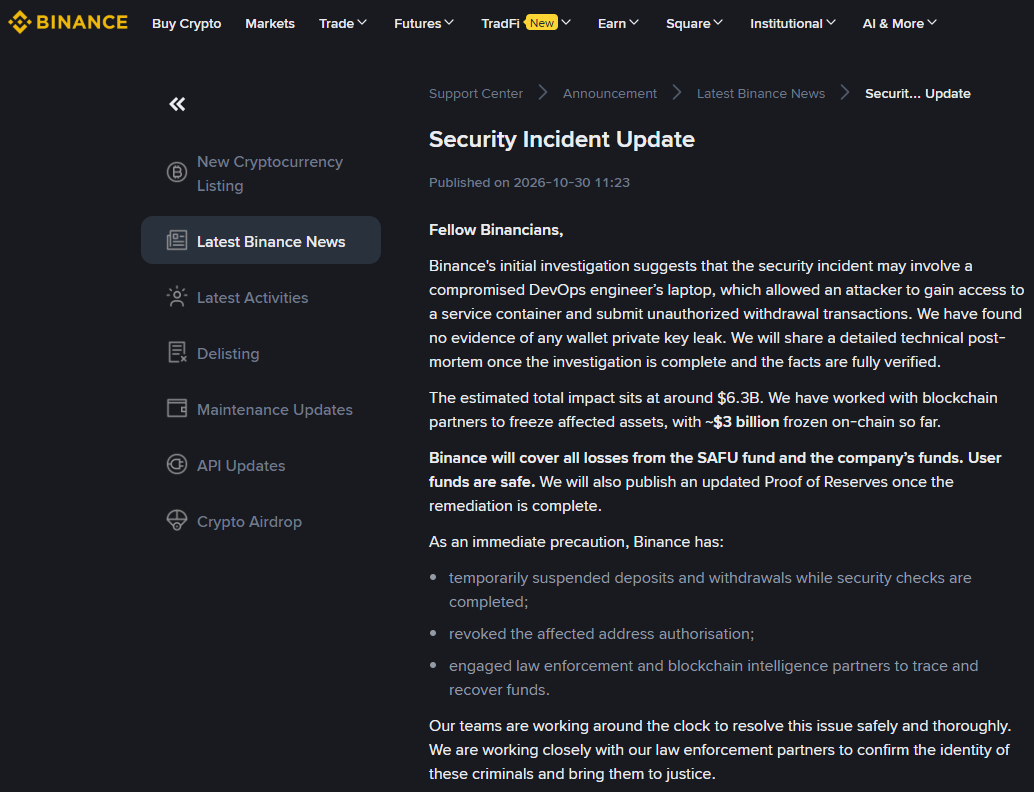Click the revoked affected address authorisation bullet
This screenshot has height=792, width=1034.
coord(601,634)
